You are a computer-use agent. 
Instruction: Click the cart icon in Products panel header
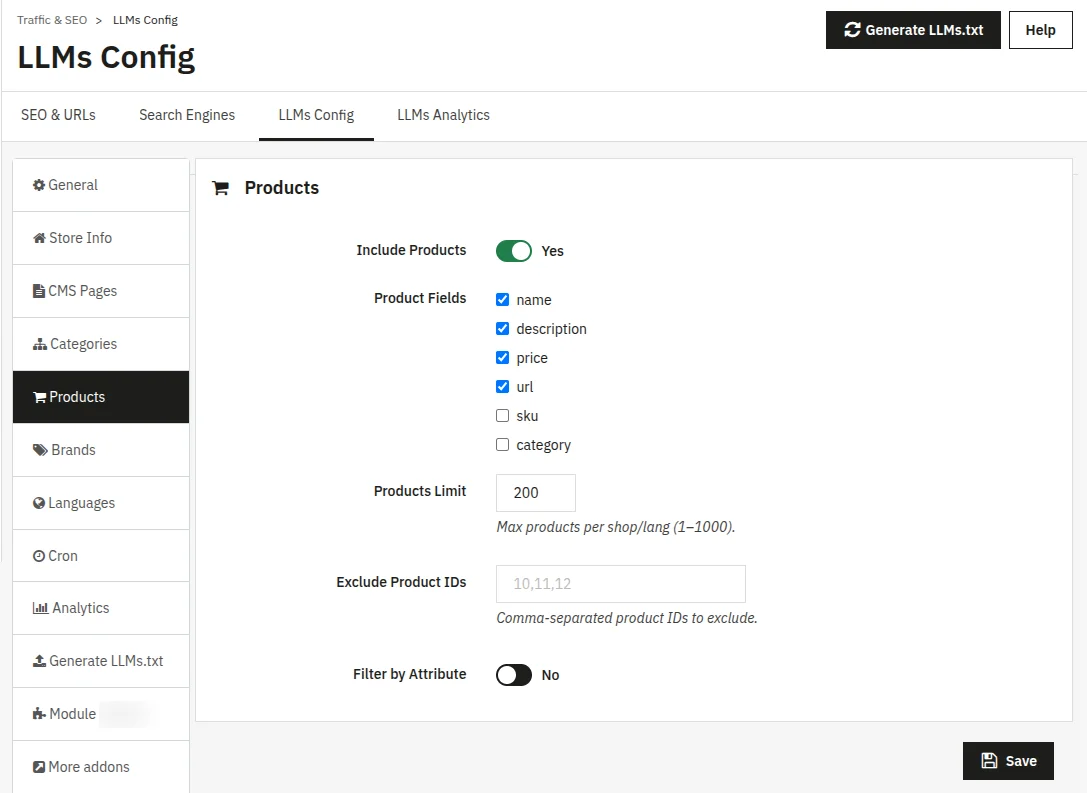pos(220,188)
